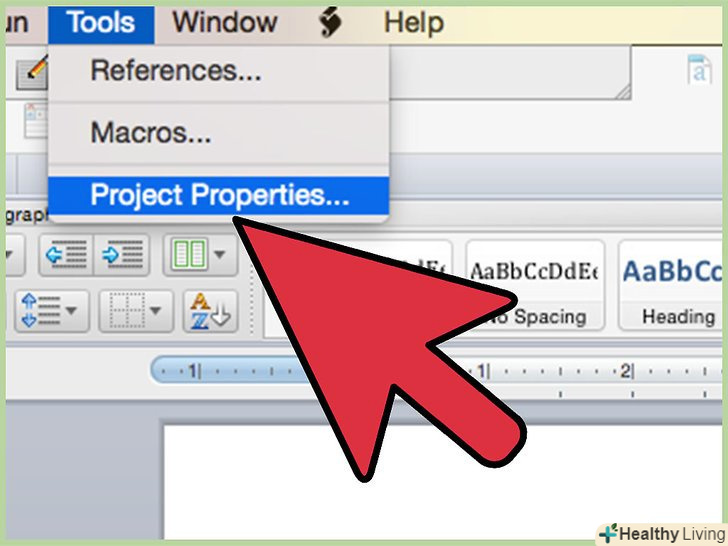Expand the borders dropdown arrow
Viewport: 728px width, 546px height.
(x=156, y=310)
